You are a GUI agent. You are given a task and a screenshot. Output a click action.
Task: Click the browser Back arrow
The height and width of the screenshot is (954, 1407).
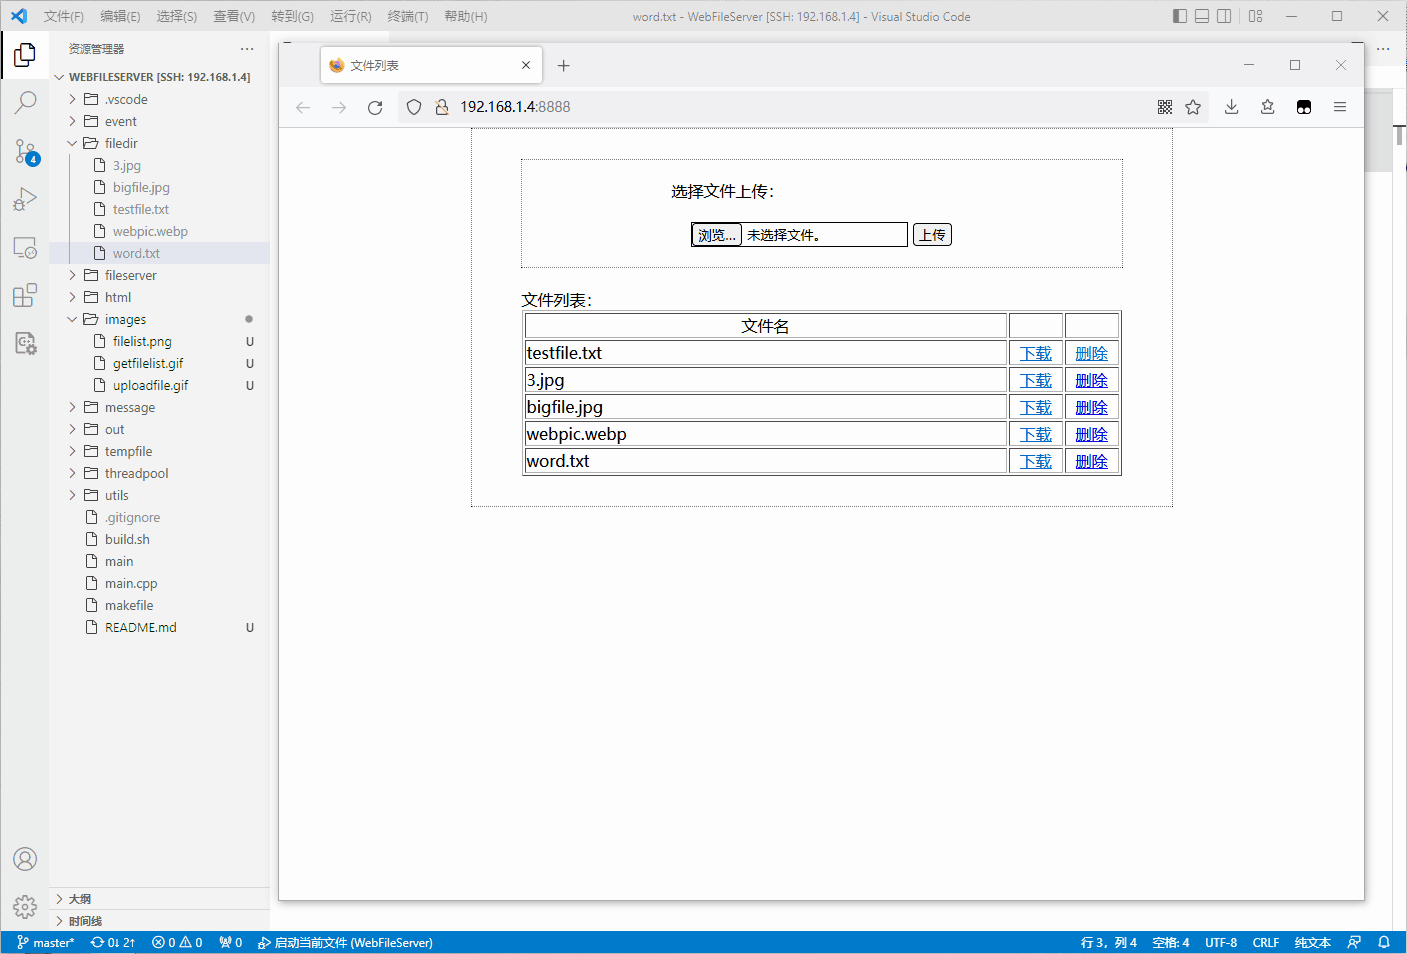click(303, 107)
